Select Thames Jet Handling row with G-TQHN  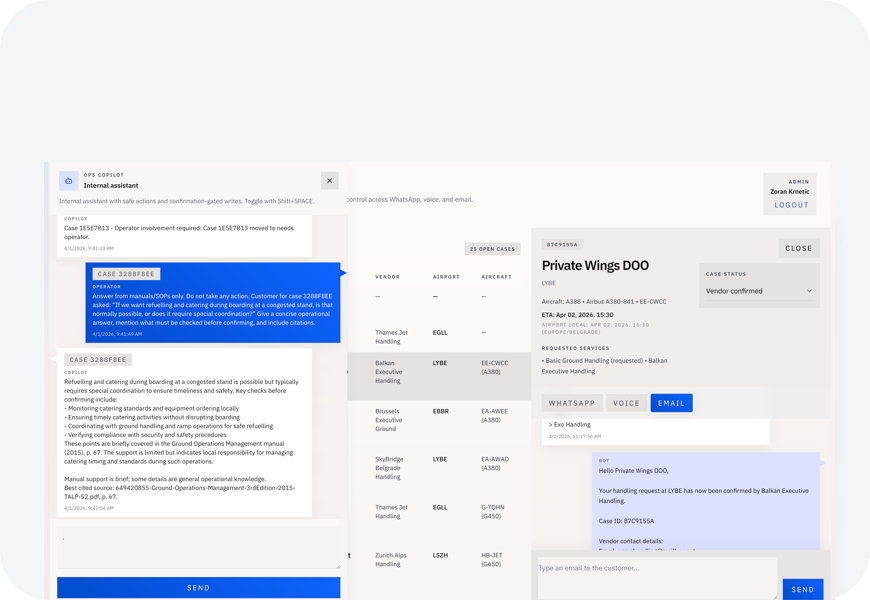(438, 512)
